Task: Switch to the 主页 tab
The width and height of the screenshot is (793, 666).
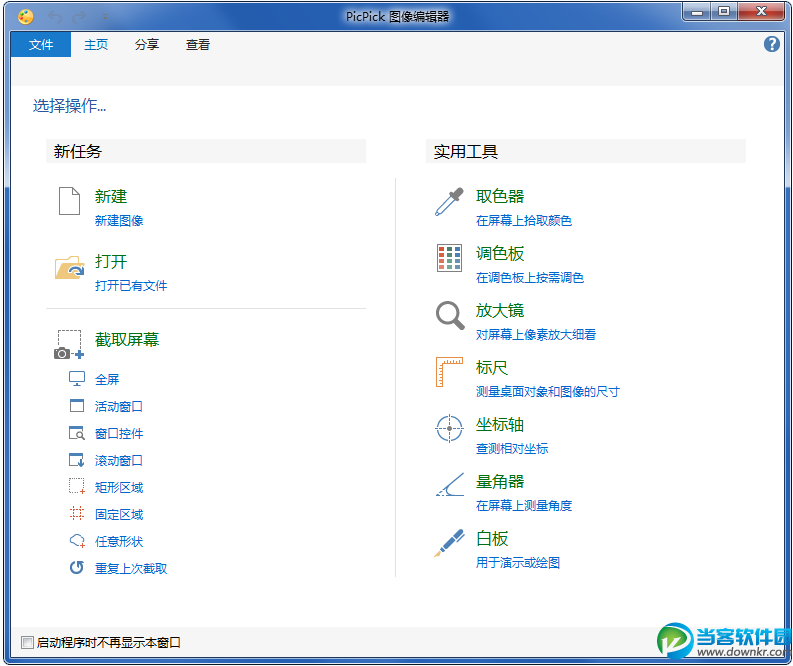Action: click(96, 45)
